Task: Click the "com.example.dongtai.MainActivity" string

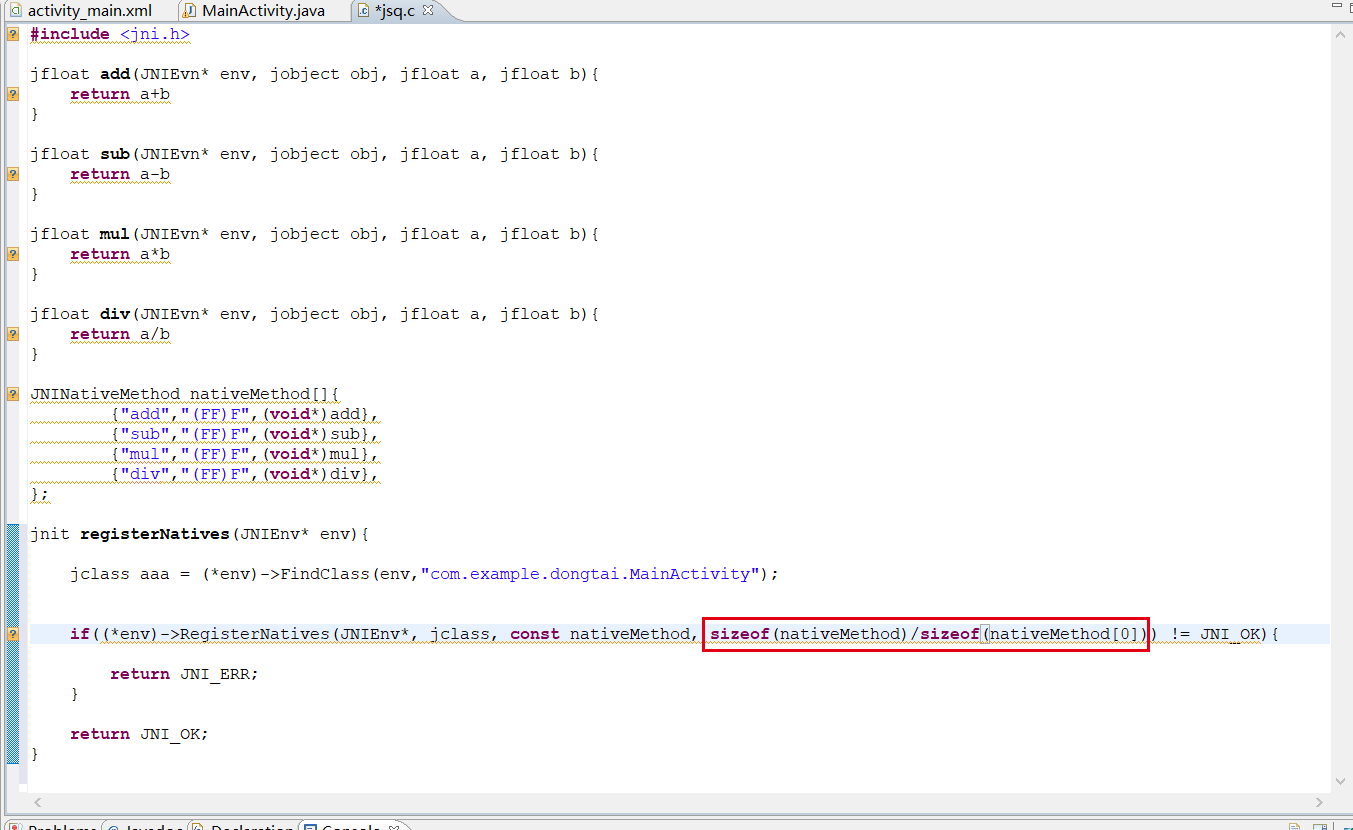Action: click(590, 574)
